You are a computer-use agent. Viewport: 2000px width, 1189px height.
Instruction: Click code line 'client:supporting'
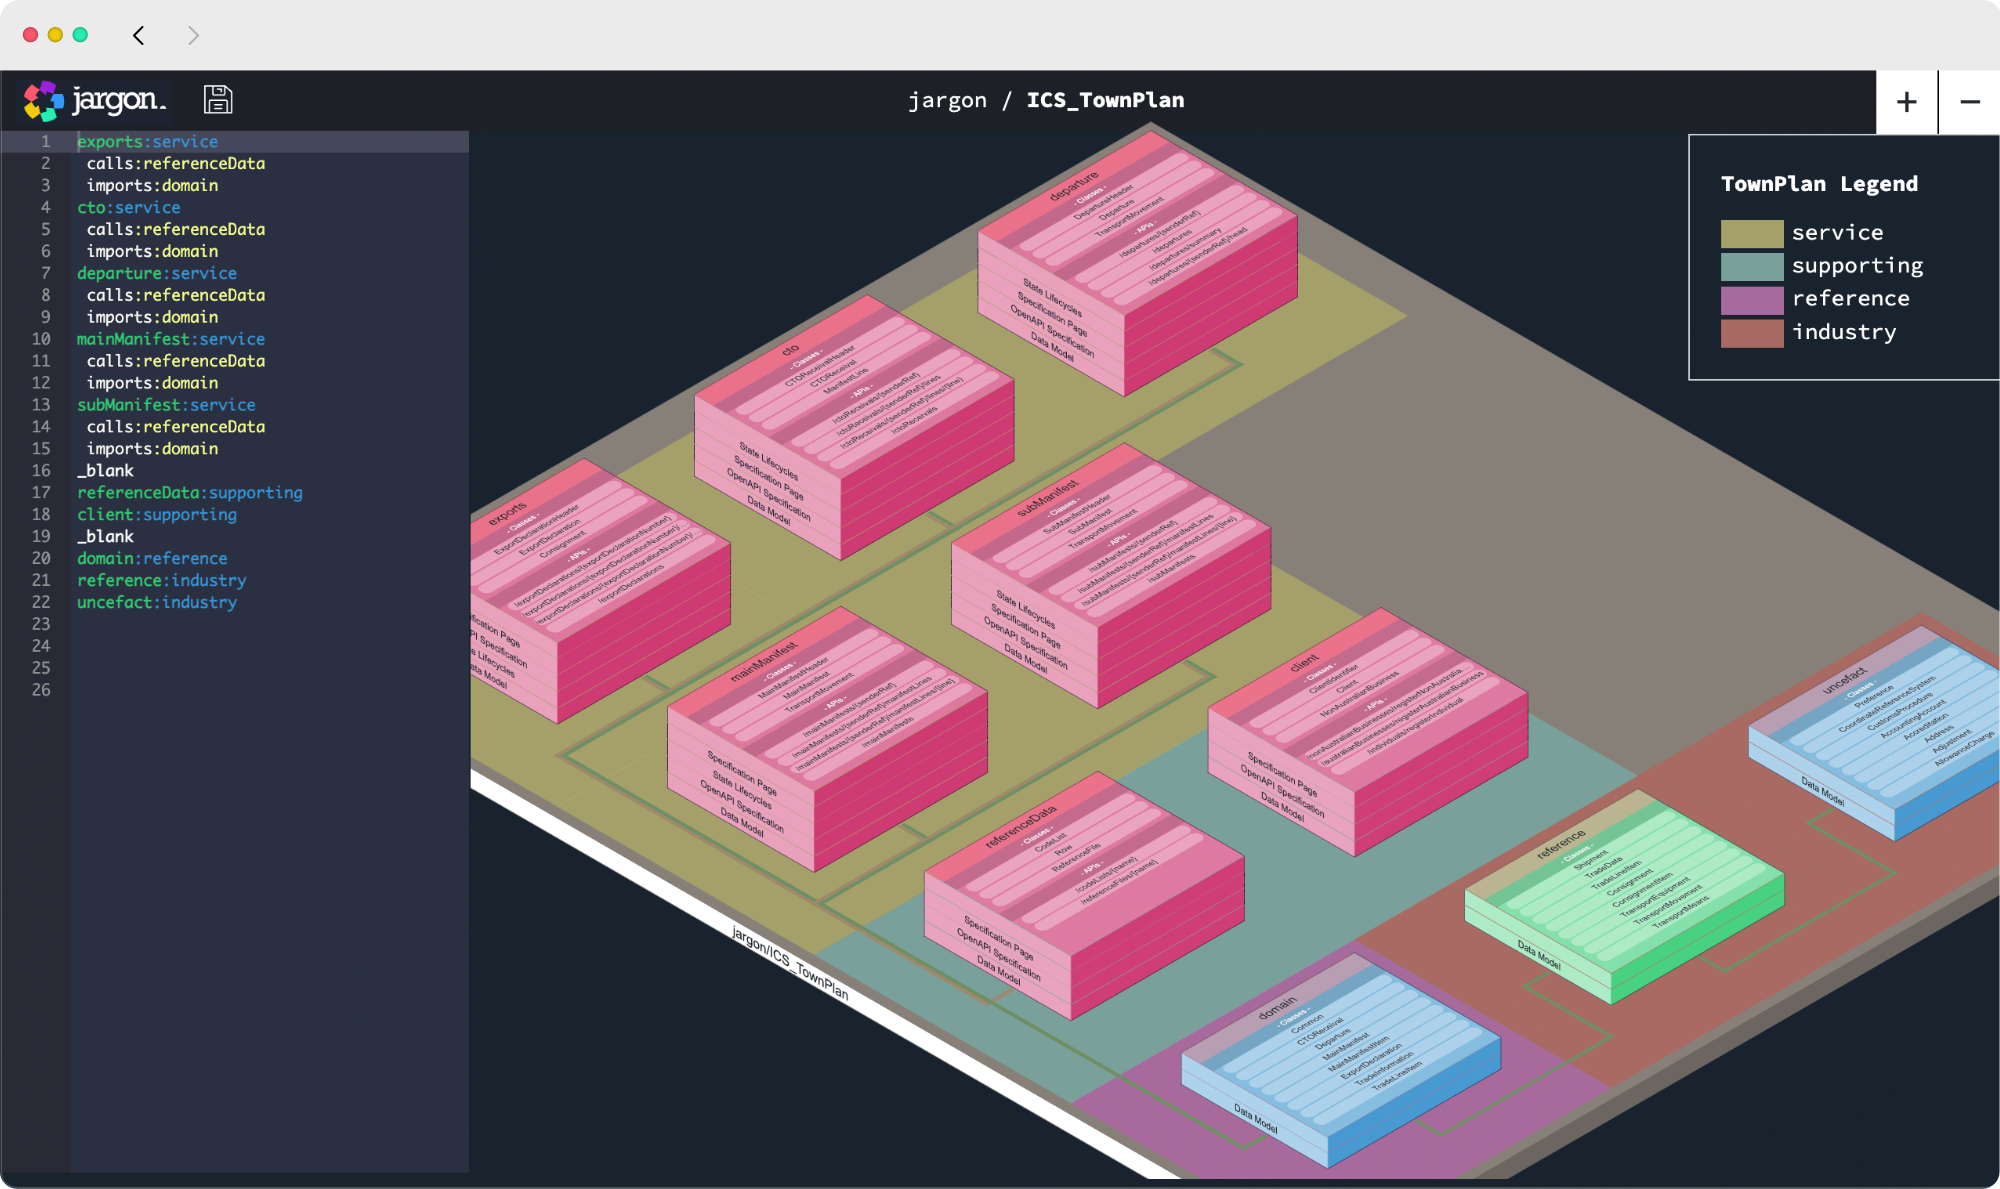157,515
